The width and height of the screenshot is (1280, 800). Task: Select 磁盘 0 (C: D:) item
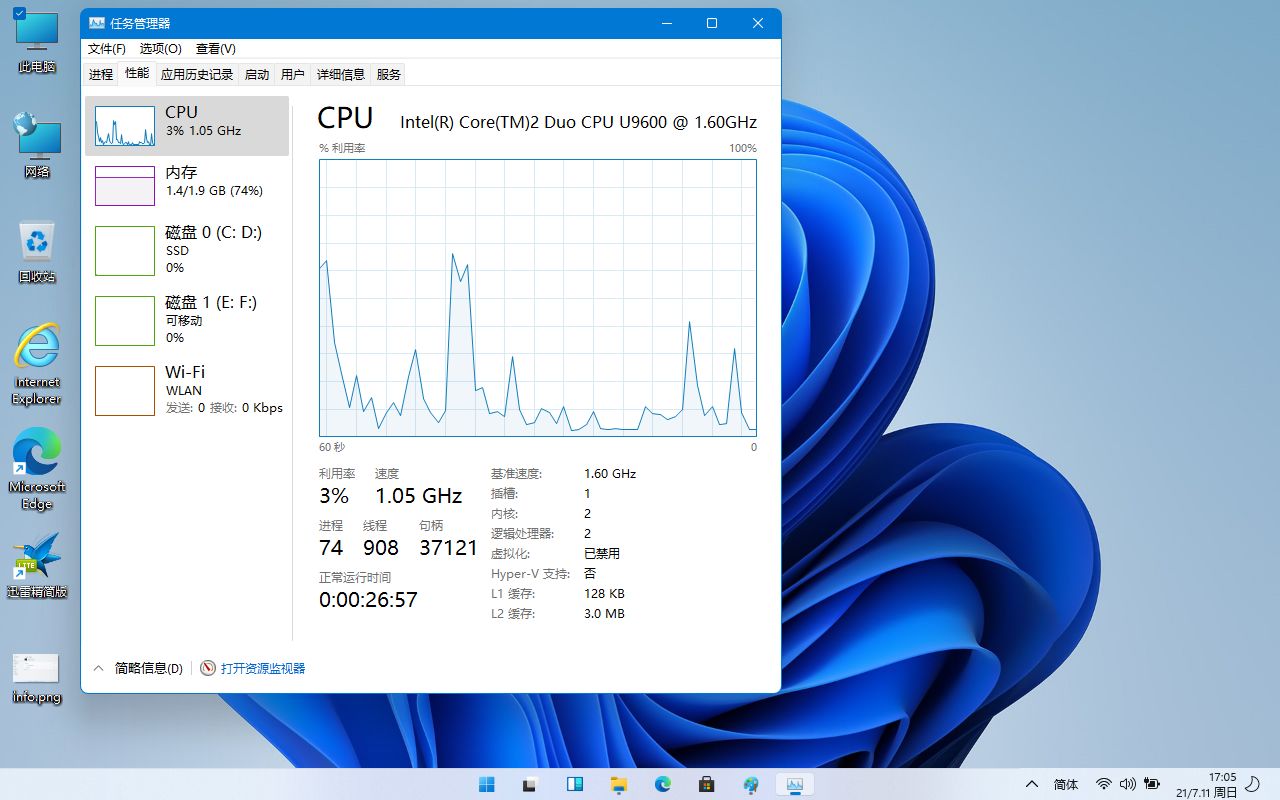(x=187, y=250)
